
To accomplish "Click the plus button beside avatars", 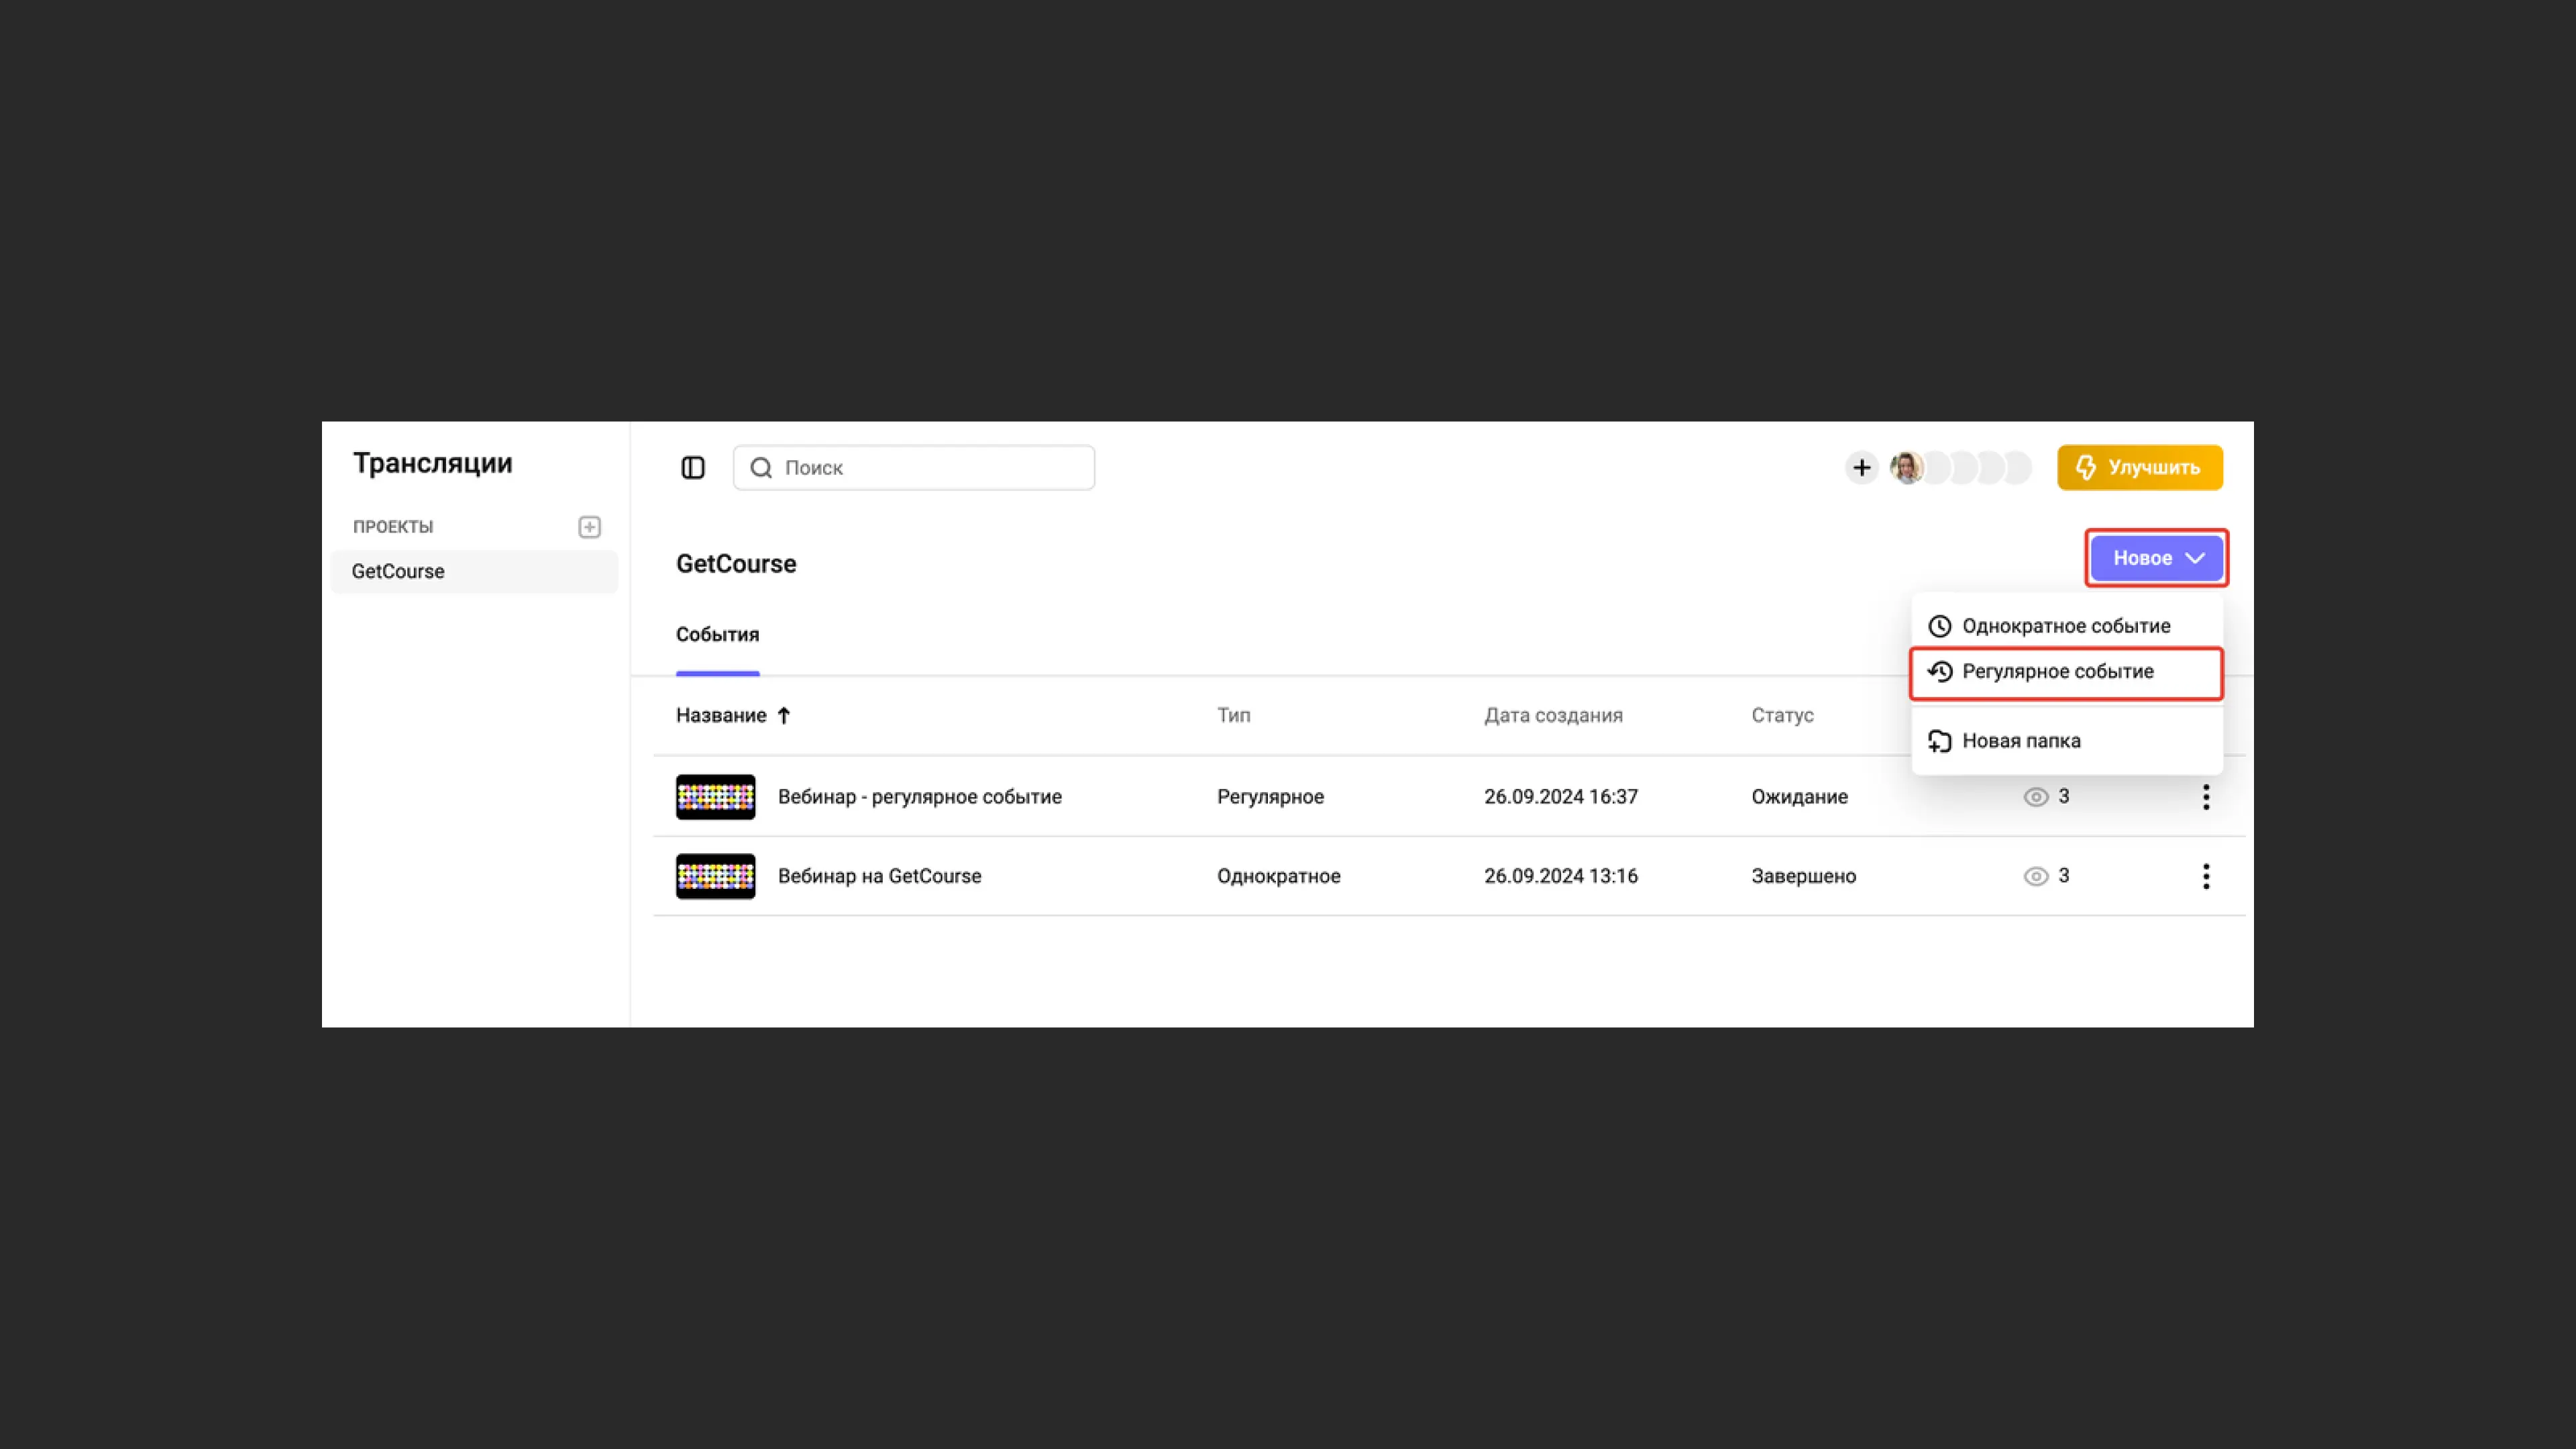I will click(1861, 468).
